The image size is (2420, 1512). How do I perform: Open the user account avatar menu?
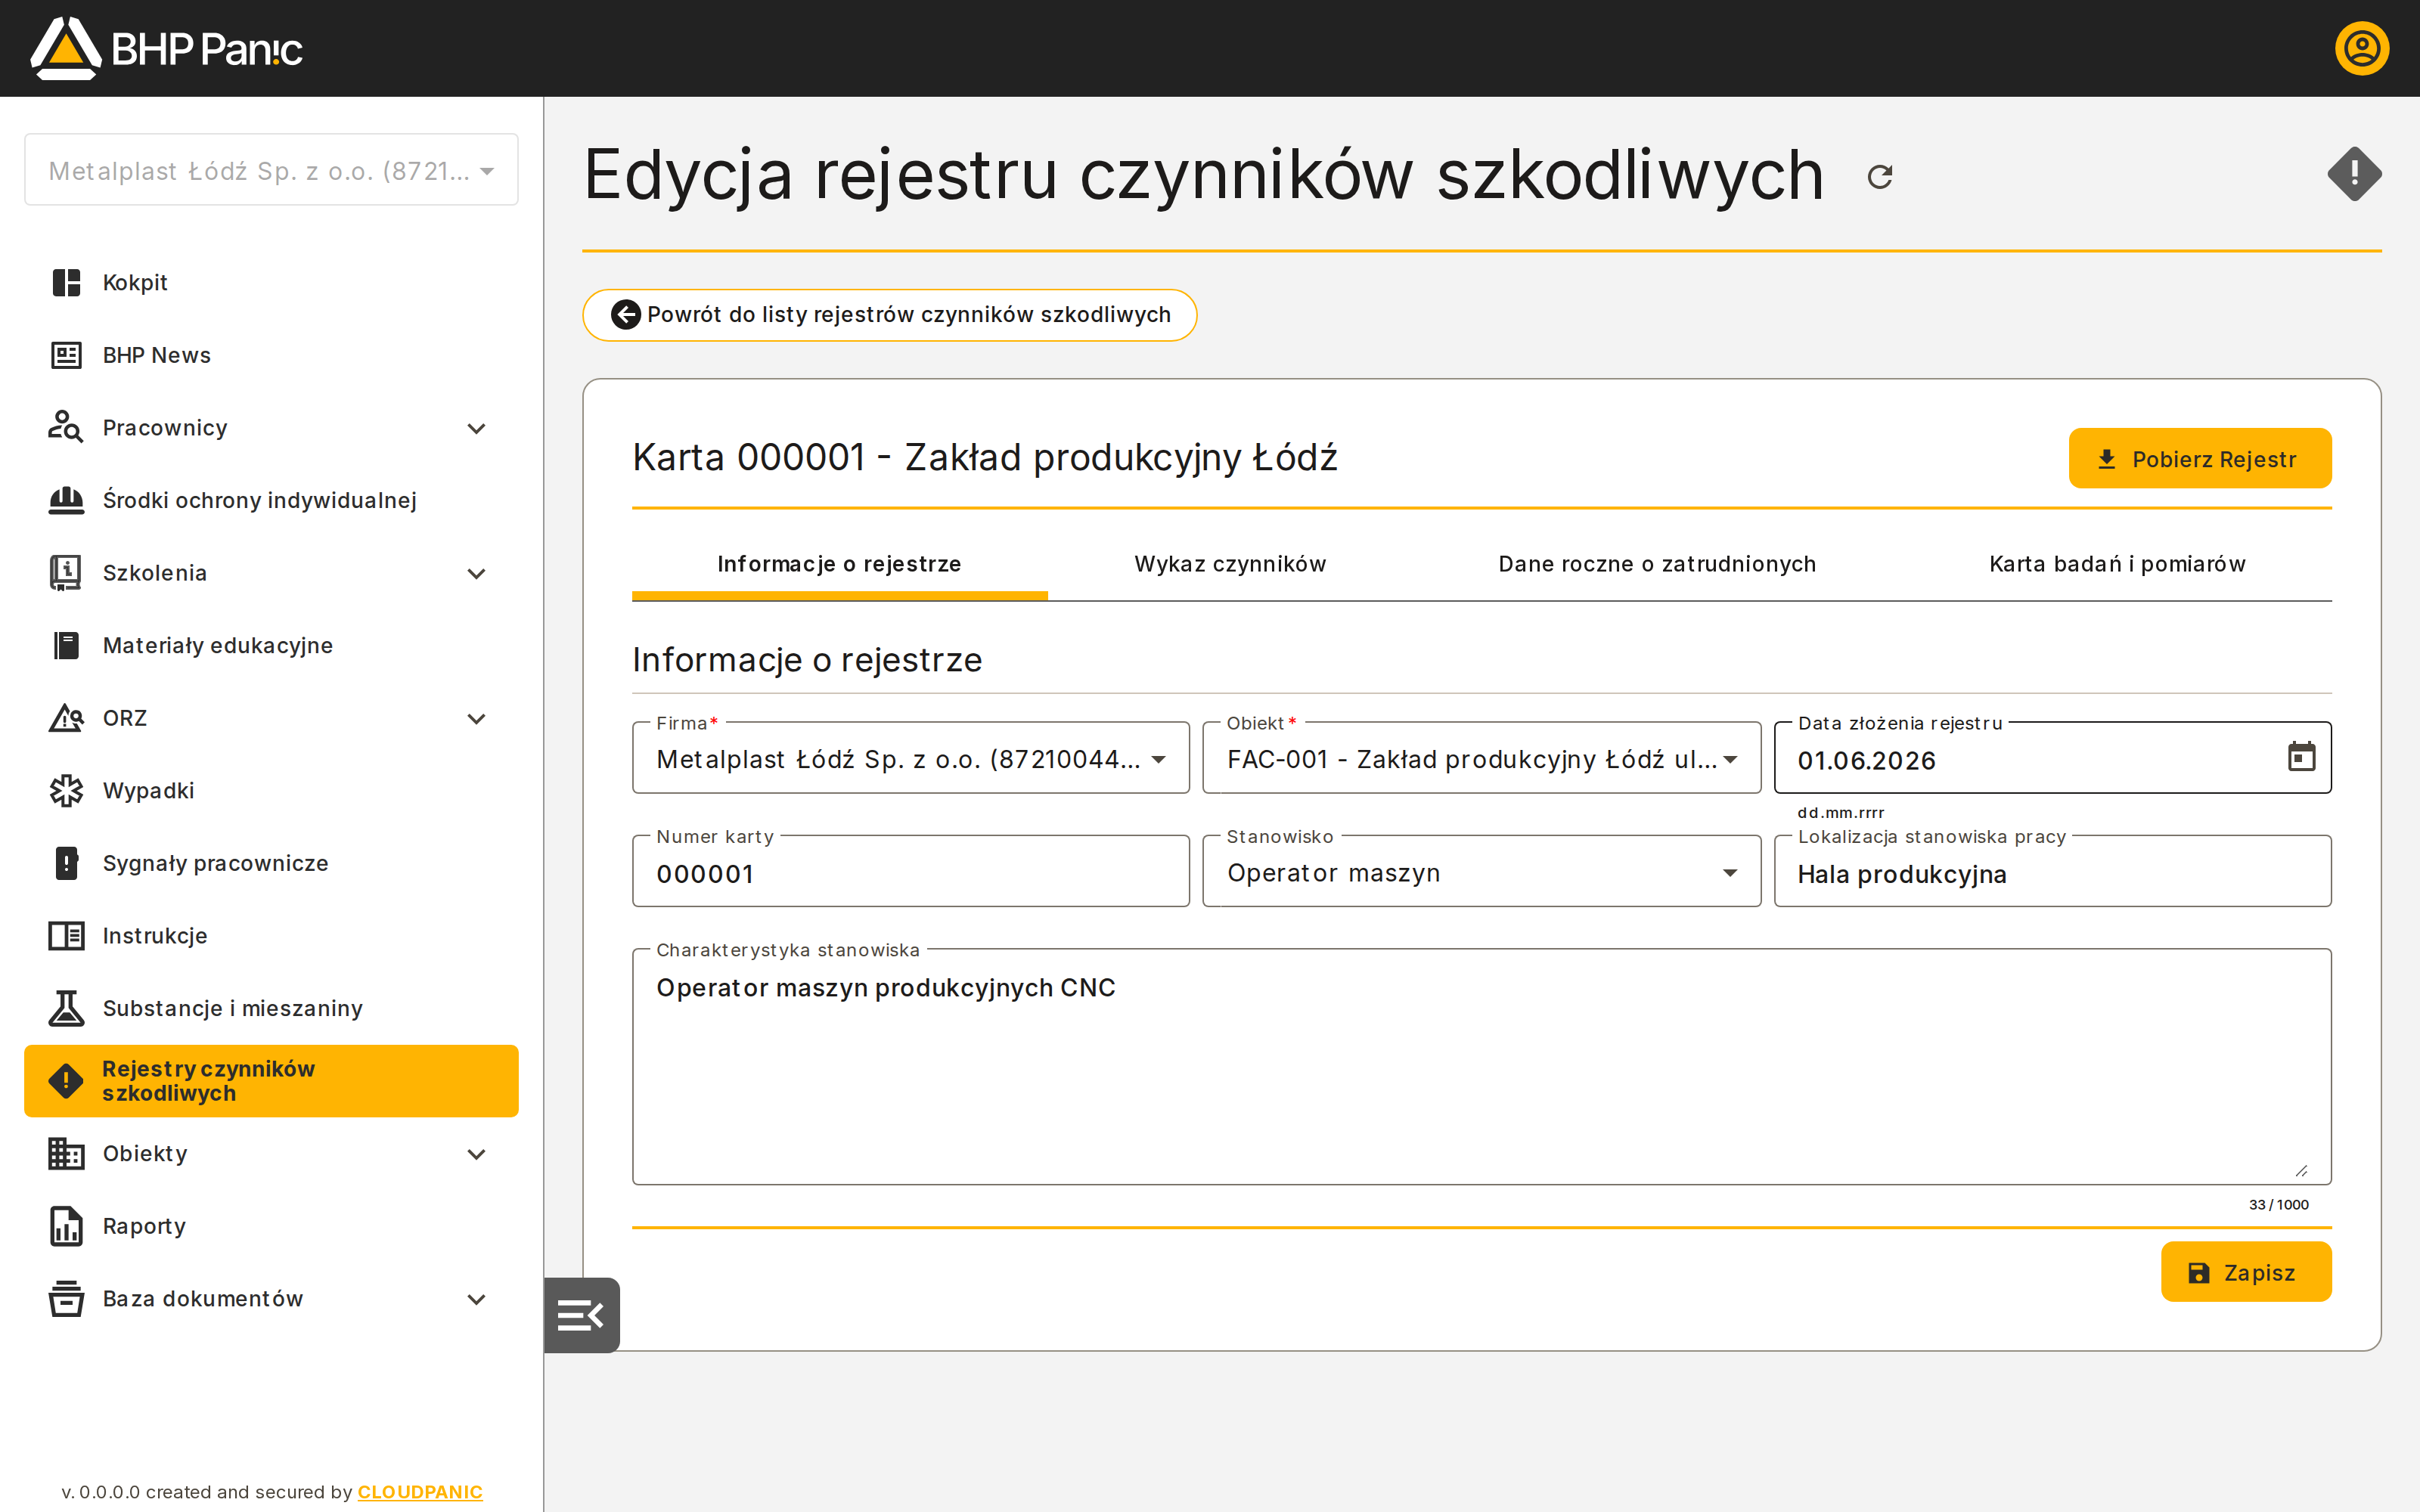pyautogui.click(x=2362, y=48)
